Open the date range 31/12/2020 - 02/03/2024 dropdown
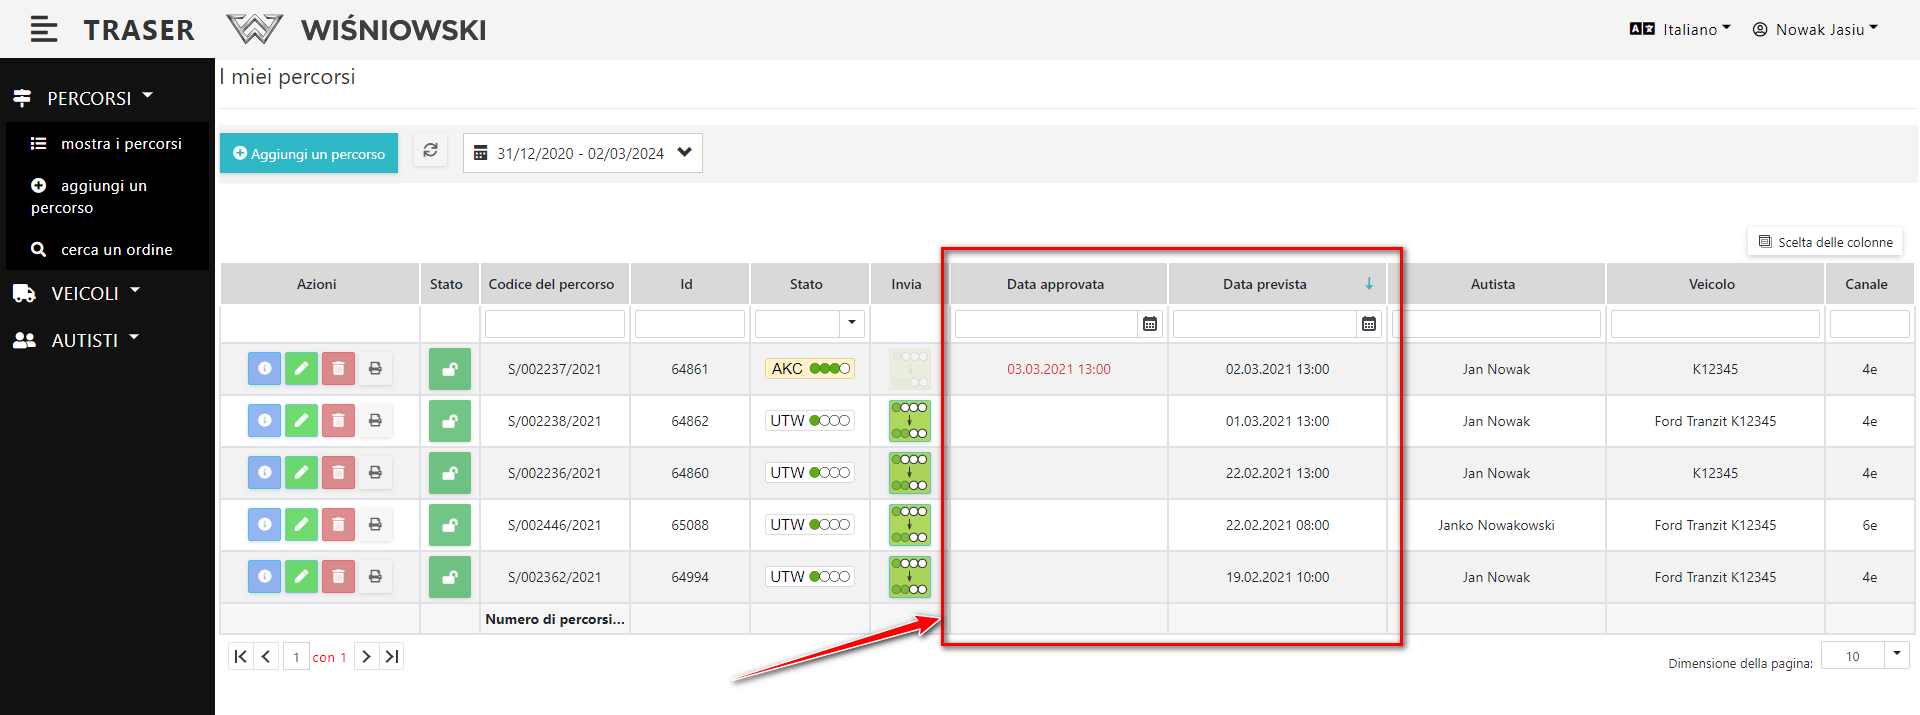The height and width of the screenshot is (715, 1920). (582, 153)
